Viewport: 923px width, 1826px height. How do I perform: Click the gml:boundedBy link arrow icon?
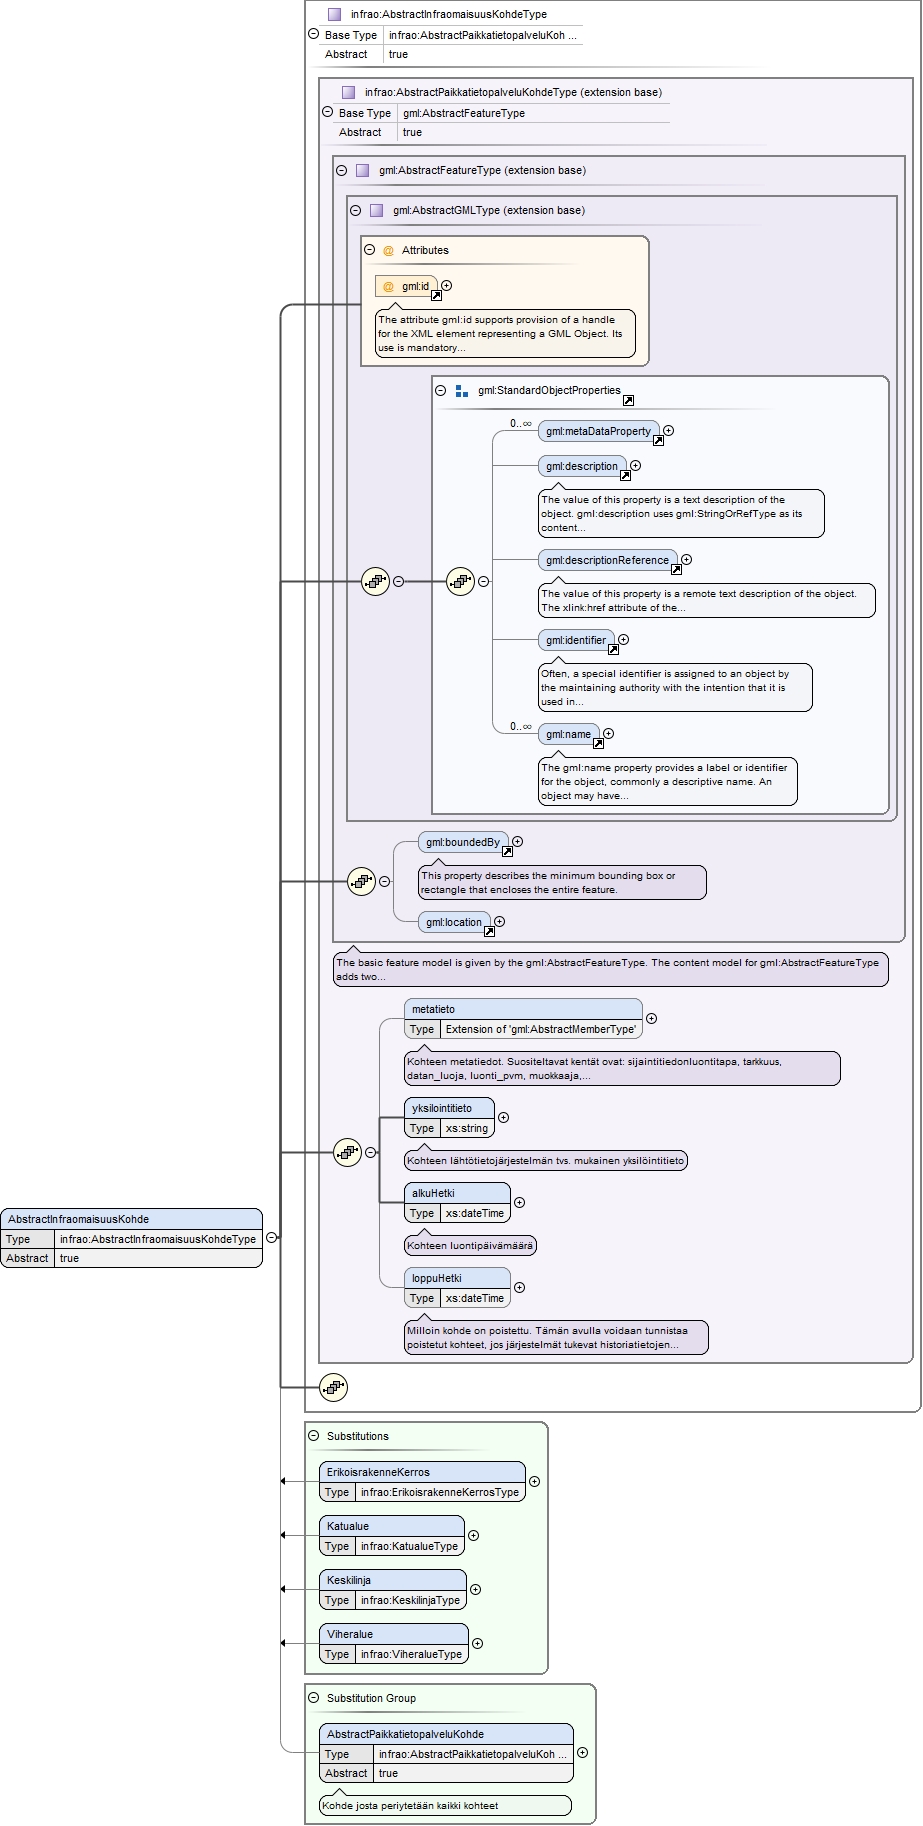(507, 852)
